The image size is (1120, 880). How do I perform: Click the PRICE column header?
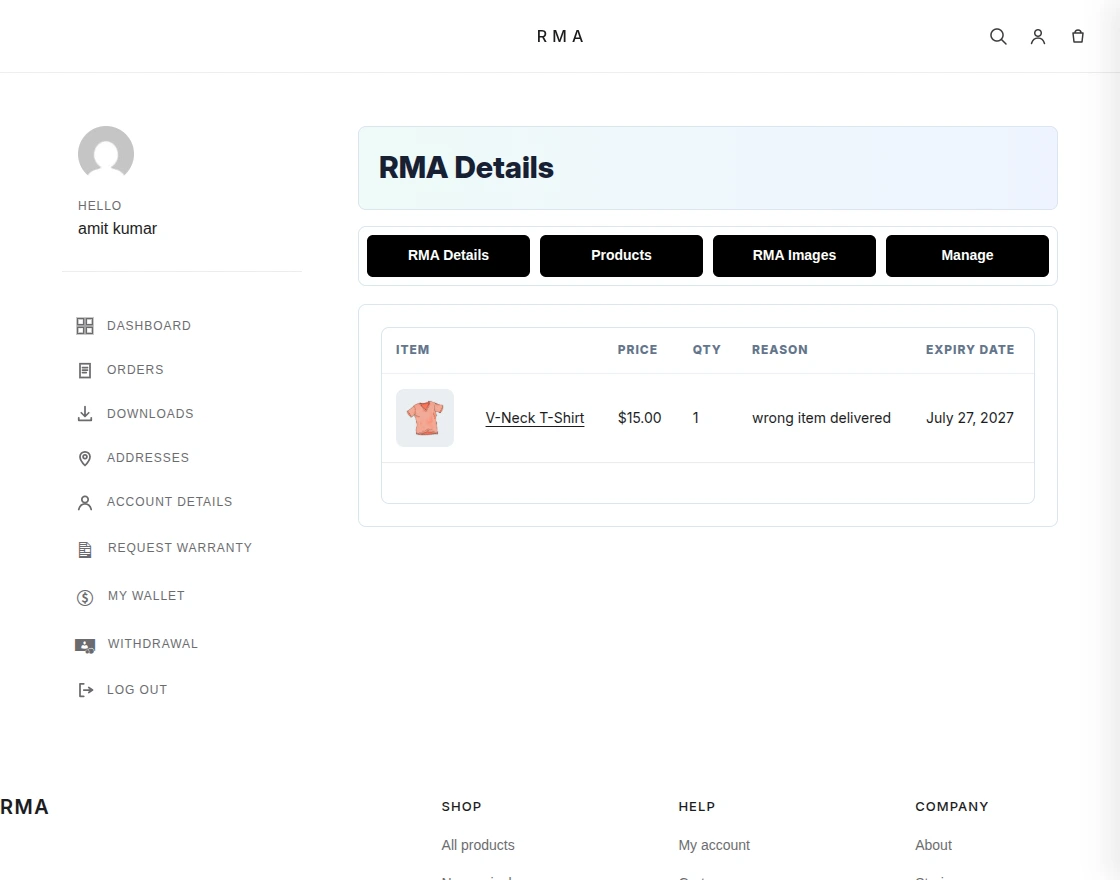pos(637,350)
